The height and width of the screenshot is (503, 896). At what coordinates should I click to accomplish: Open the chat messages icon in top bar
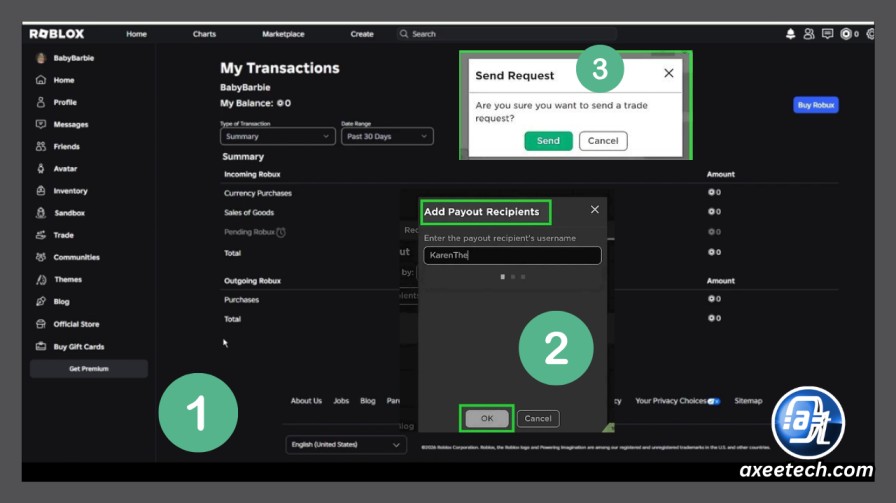tap(827, 34)
